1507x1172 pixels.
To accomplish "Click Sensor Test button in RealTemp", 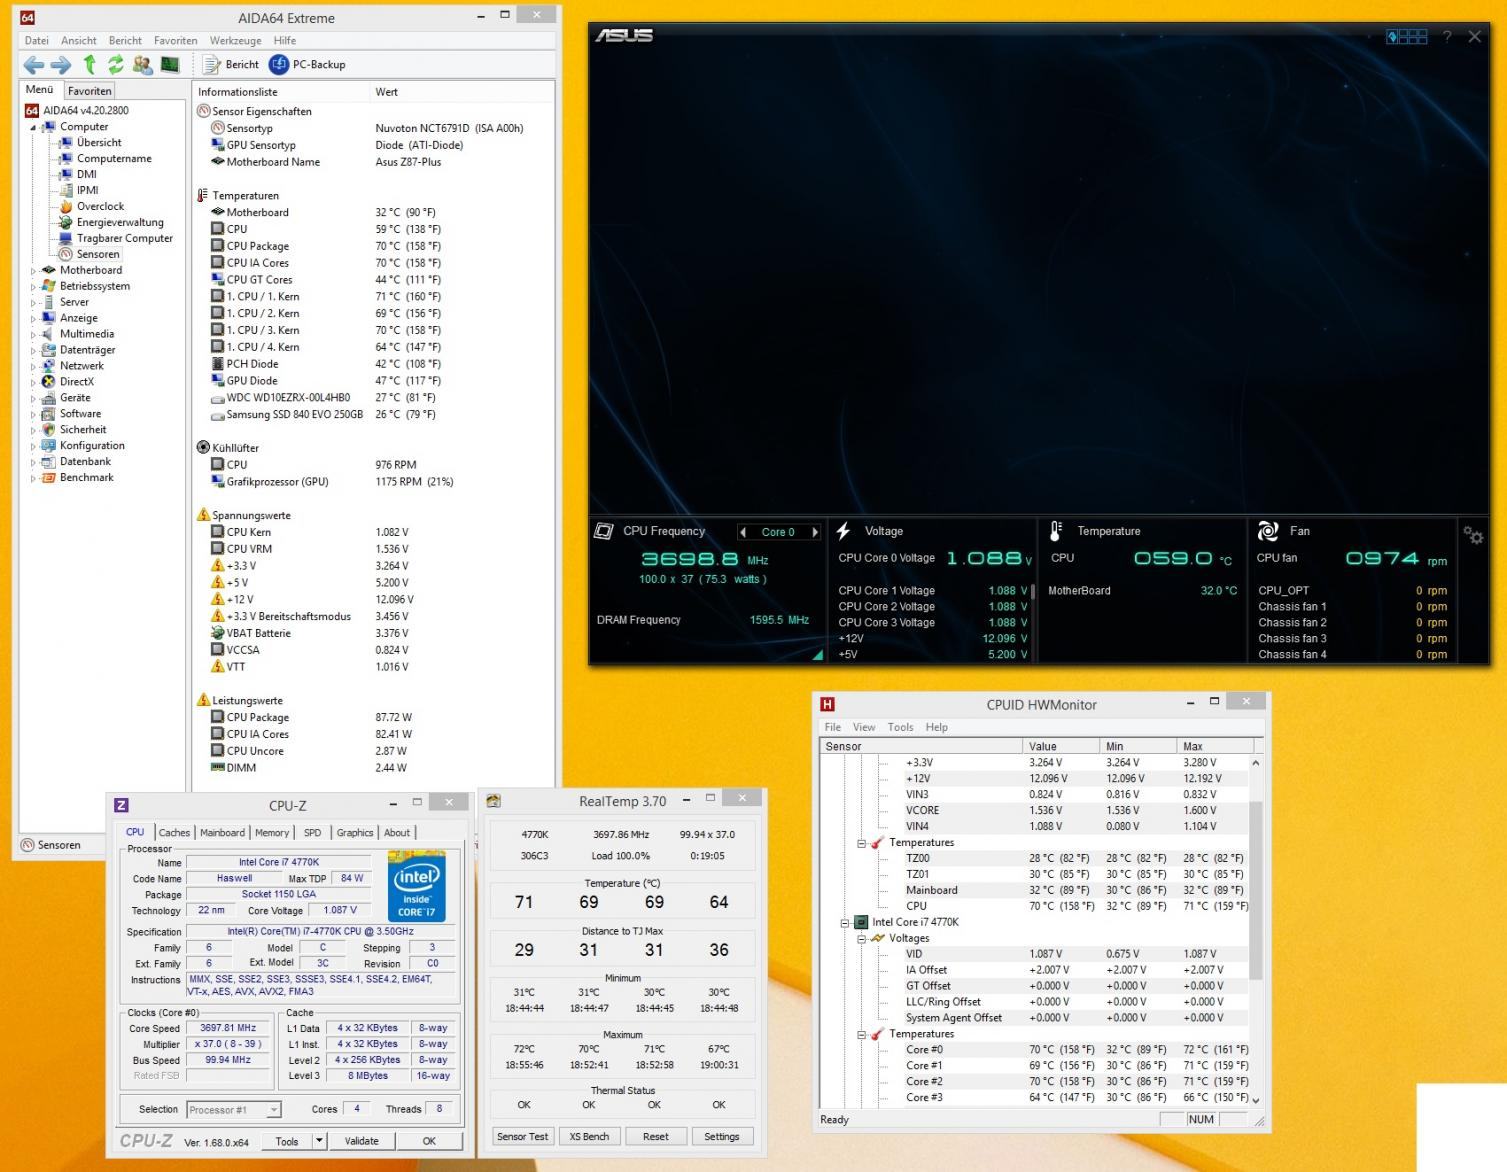I will (x=523, y=1137).
